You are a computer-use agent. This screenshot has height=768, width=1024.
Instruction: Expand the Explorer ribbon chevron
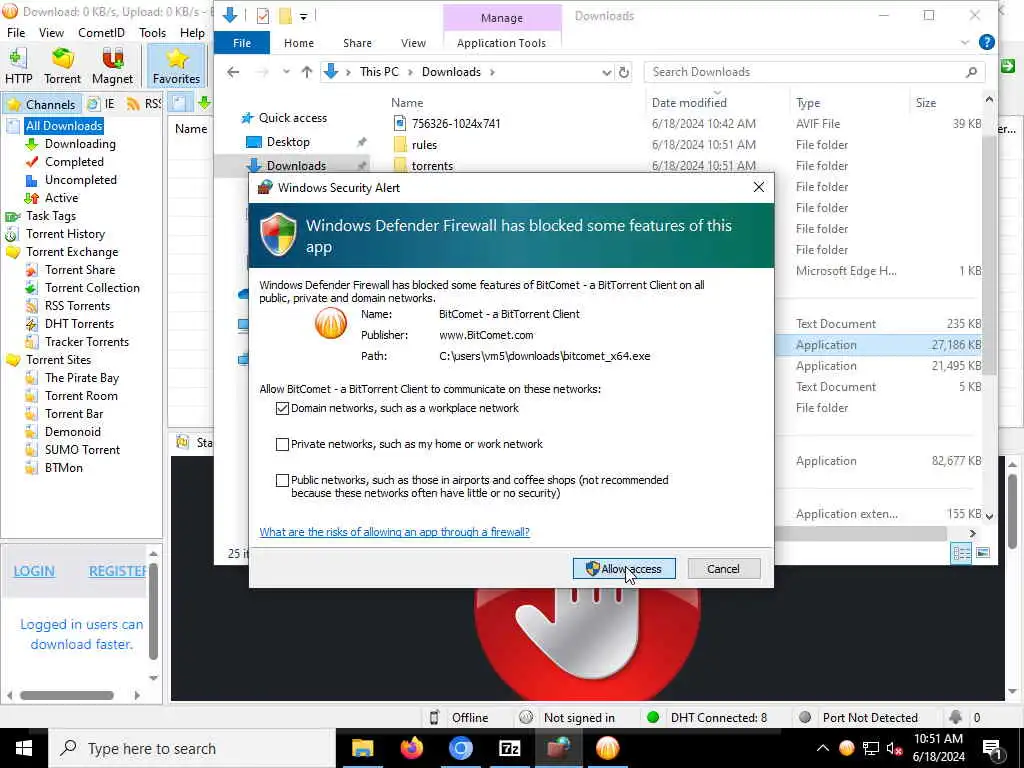[965, 42]
